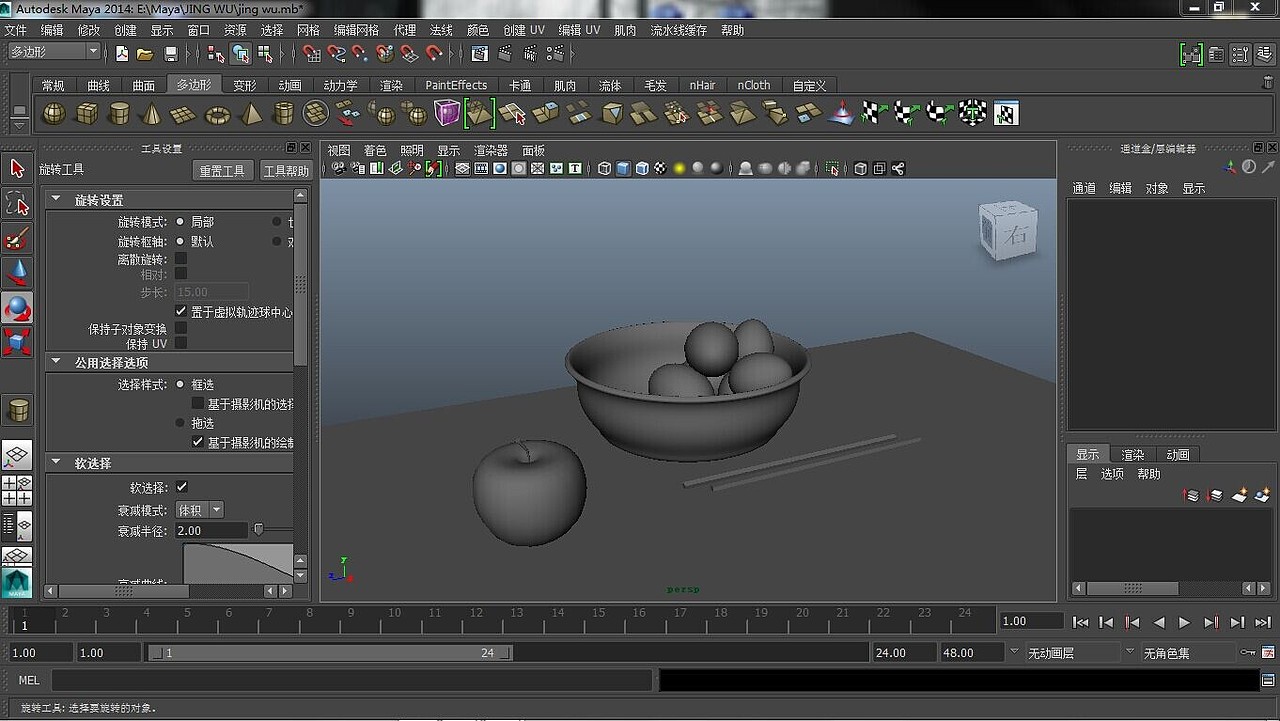The width and height of the screenshot is (1280, 721).
Task: Activate the Scale tool in toolbox
Action: [17, 341]
